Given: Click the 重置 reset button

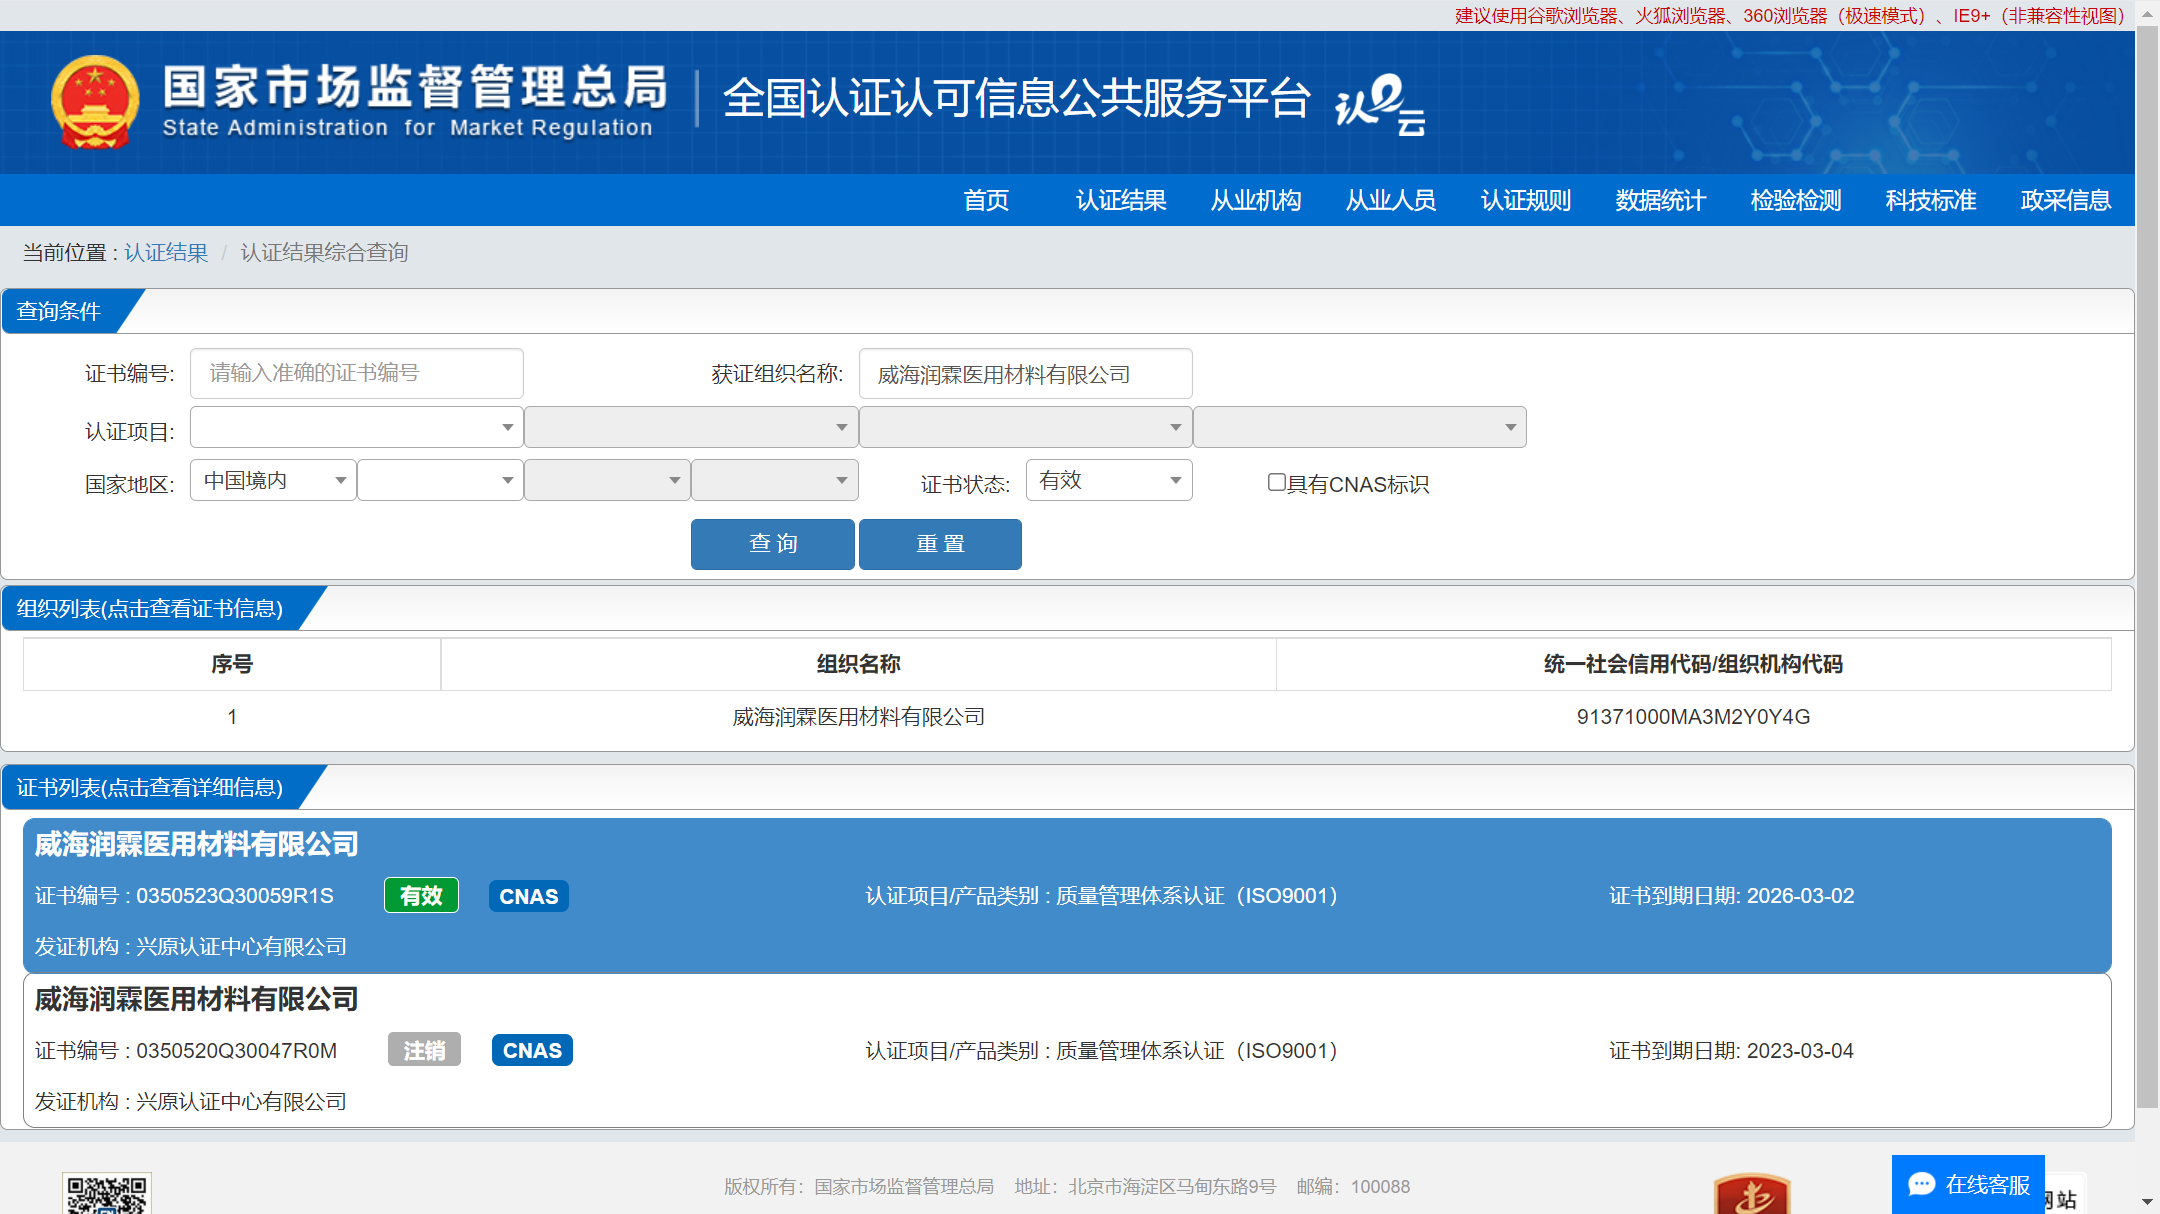Looking at the screenshot, I should click(x=940, y=544).
